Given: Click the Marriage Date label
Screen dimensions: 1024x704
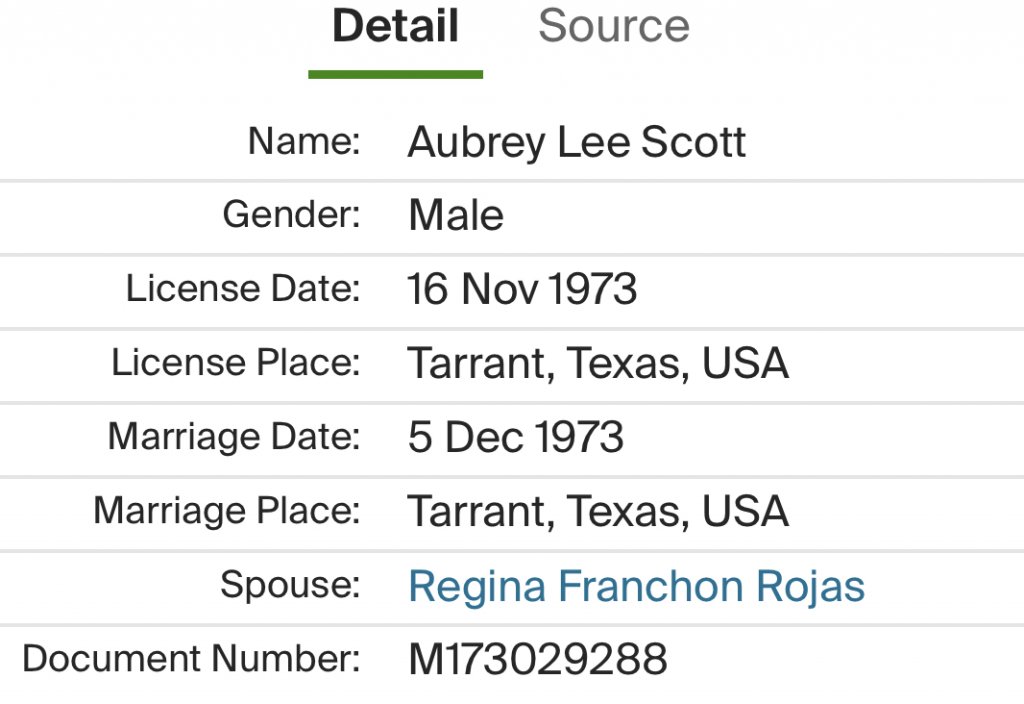Looking at the screenshot, I should [x=233, y=437].
